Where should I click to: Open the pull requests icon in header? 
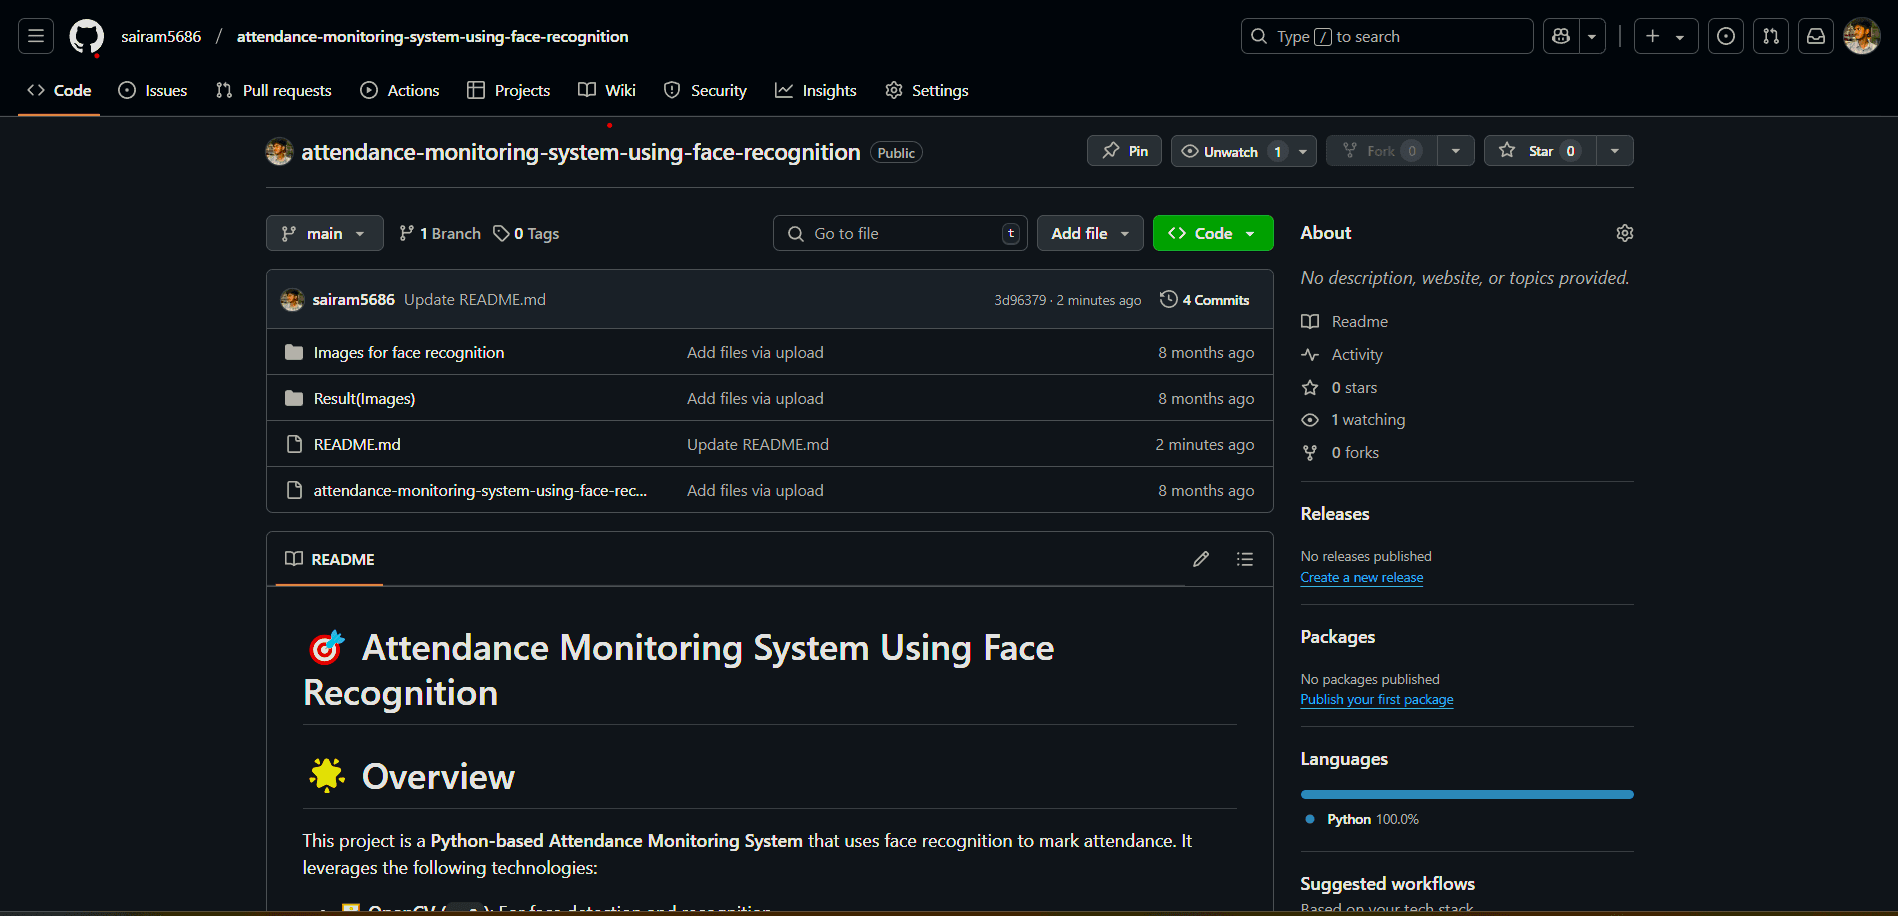click(1771, 36)
